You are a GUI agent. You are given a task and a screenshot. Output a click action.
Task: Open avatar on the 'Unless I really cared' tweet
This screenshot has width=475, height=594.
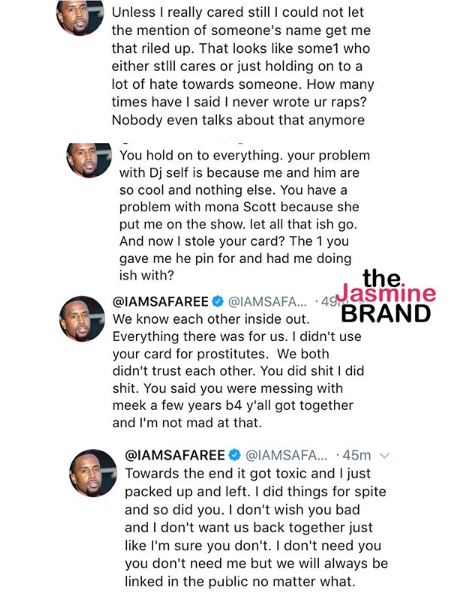pyautogui.click(x=80, y=17)
